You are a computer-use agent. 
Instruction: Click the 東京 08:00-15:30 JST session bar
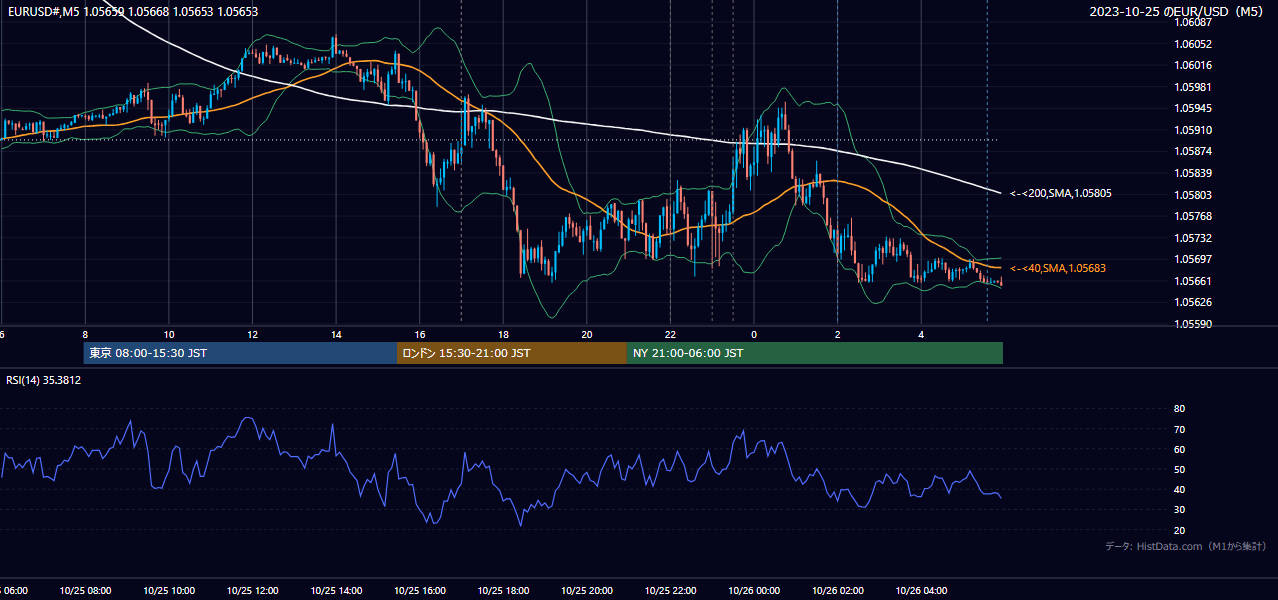pyautogui.click(x=240, y=353)
